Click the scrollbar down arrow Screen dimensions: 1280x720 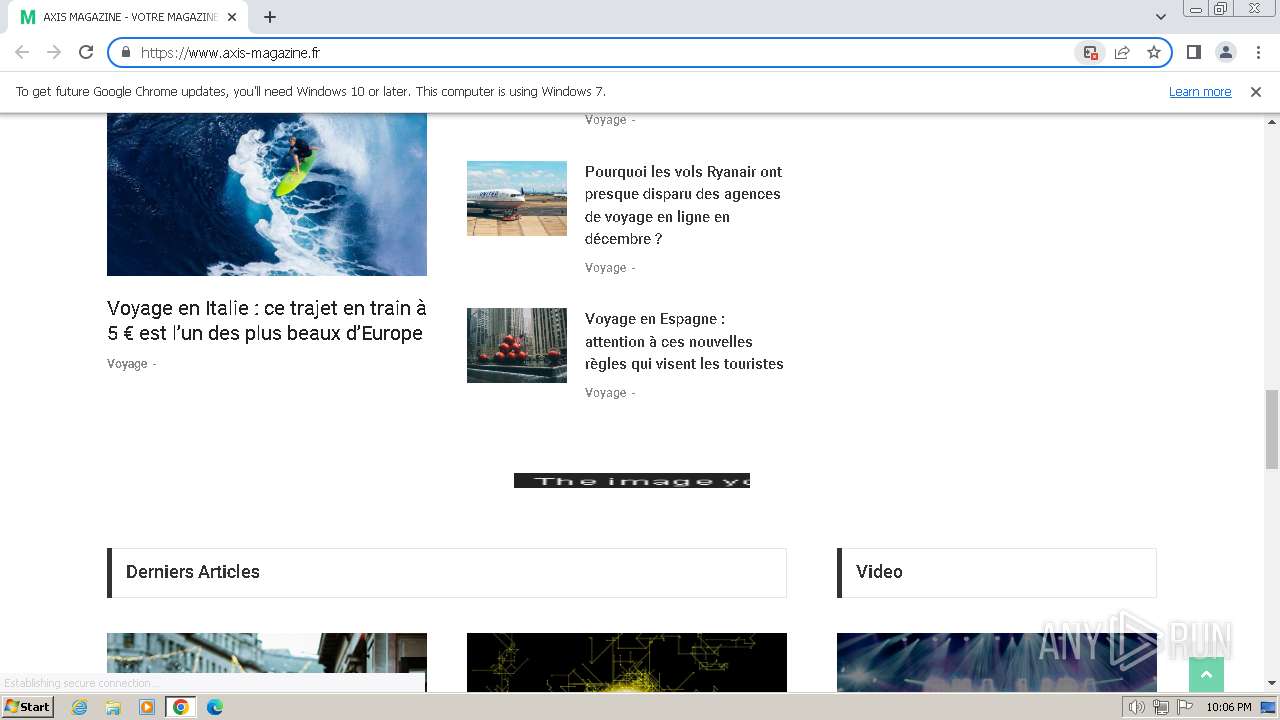click(1272, 684)
